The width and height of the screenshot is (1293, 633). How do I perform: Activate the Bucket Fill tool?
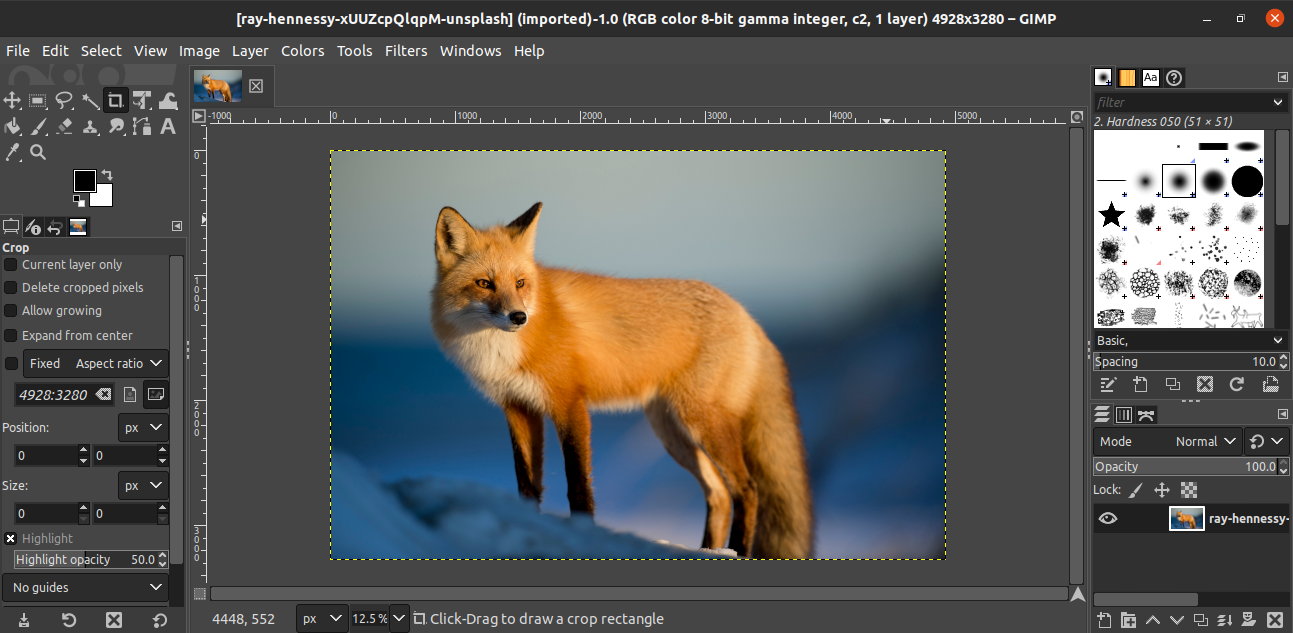[x=12, y=126]
